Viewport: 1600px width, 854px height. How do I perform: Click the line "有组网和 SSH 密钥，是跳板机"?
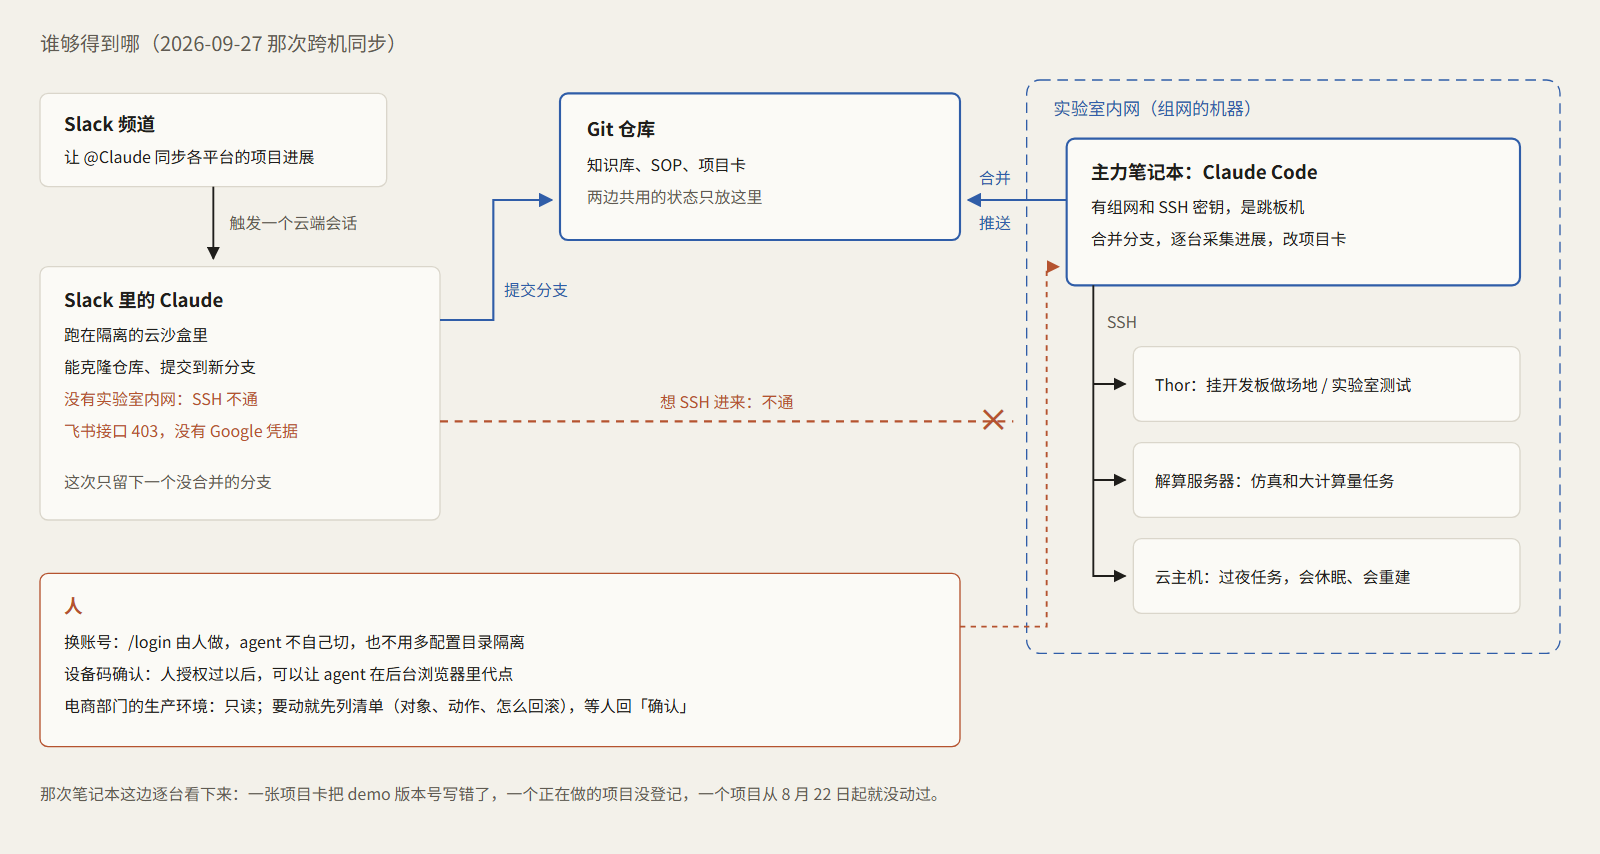click(x=1198, y=207)
